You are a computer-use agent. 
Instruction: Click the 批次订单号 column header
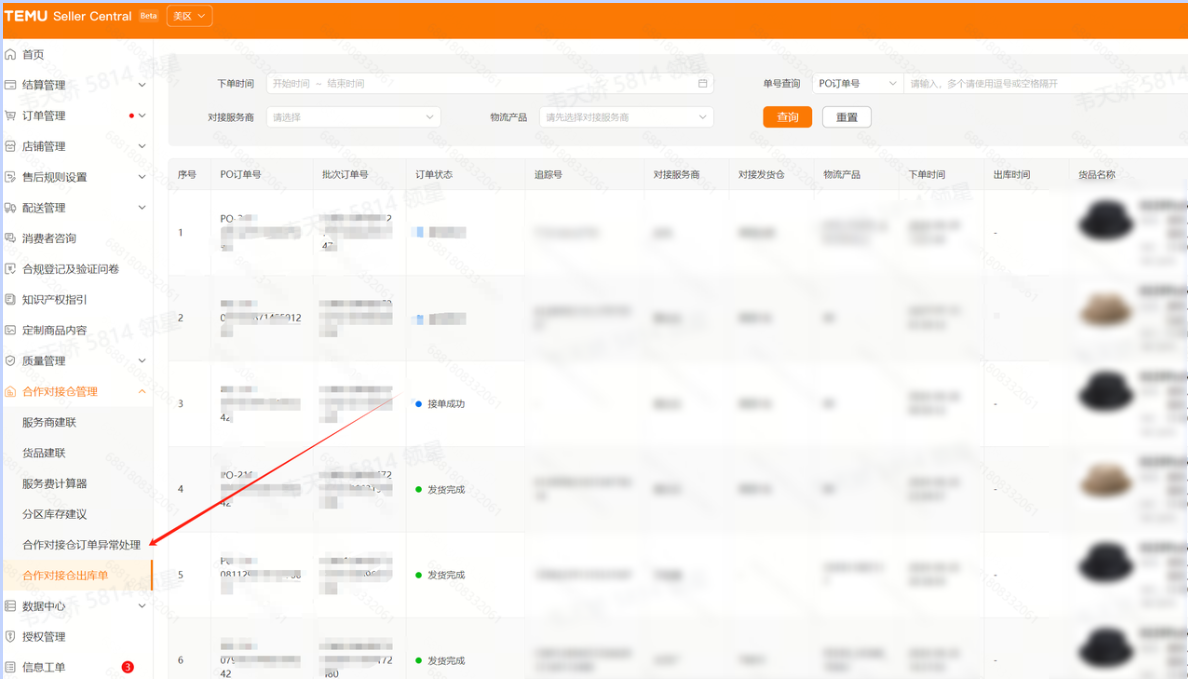(345, 174)
